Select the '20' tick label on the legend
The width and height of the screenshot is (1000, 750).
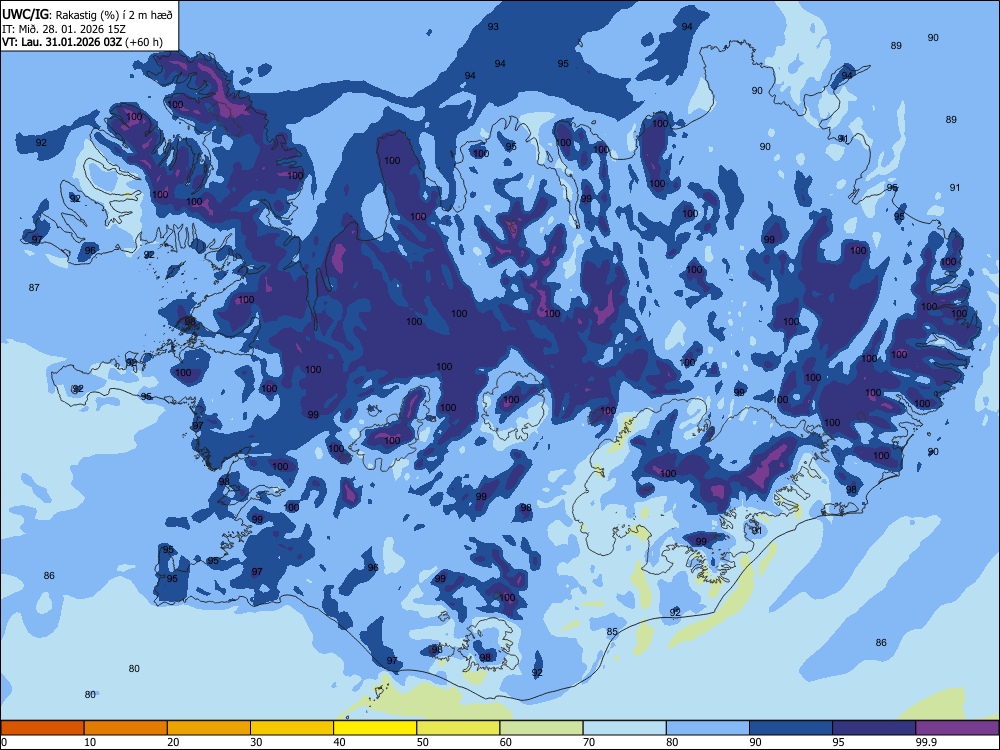point(173,742)
